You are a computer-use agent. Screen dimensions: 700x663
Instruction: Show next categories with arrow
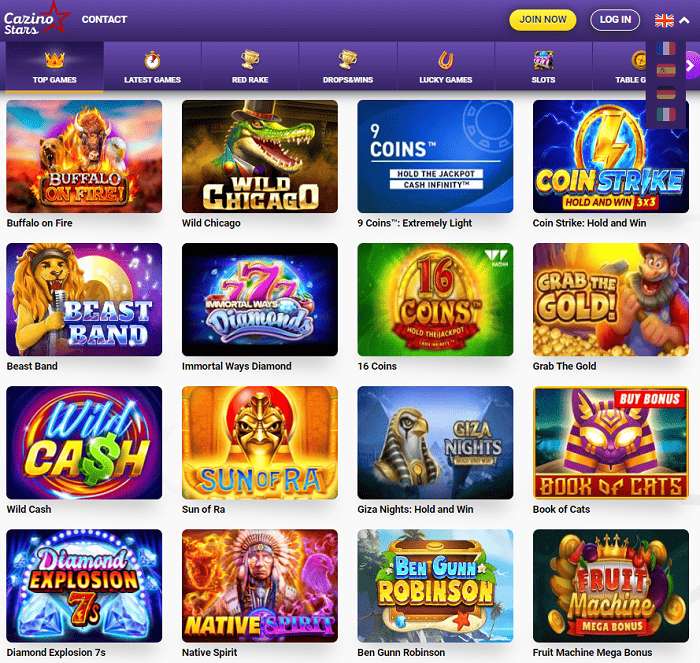pos(691,66)
